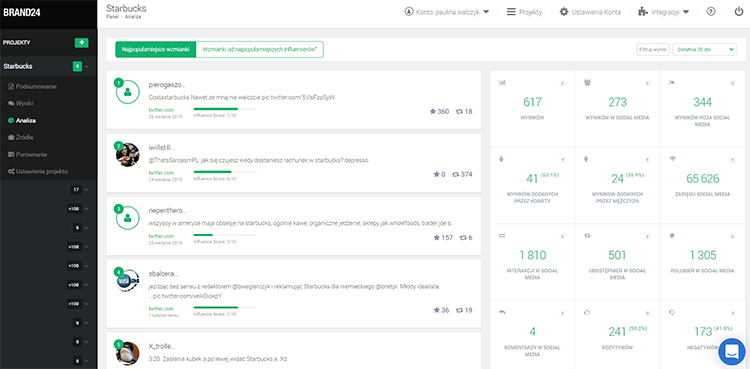Open twitter.com link on pierogaszo mention
Viewport: 750px width, 369px height.
click(x=161, y=110)
